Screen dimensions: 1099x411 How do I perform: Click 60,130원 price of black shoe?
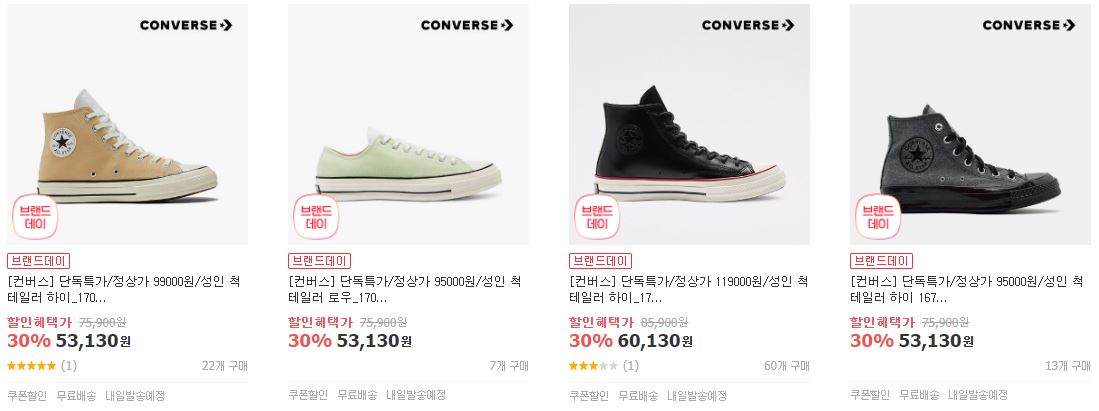[x=655, y=341]
